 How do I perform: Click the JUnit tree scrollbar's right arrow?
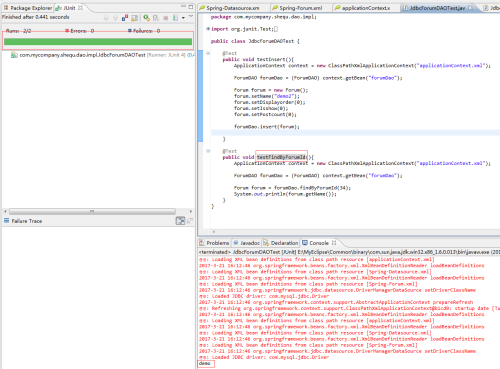click(x=190, y=211)
